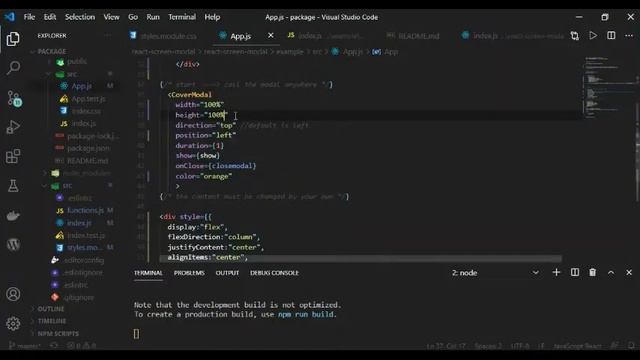Open the Explorer view in activity bar

click(13, 39)
